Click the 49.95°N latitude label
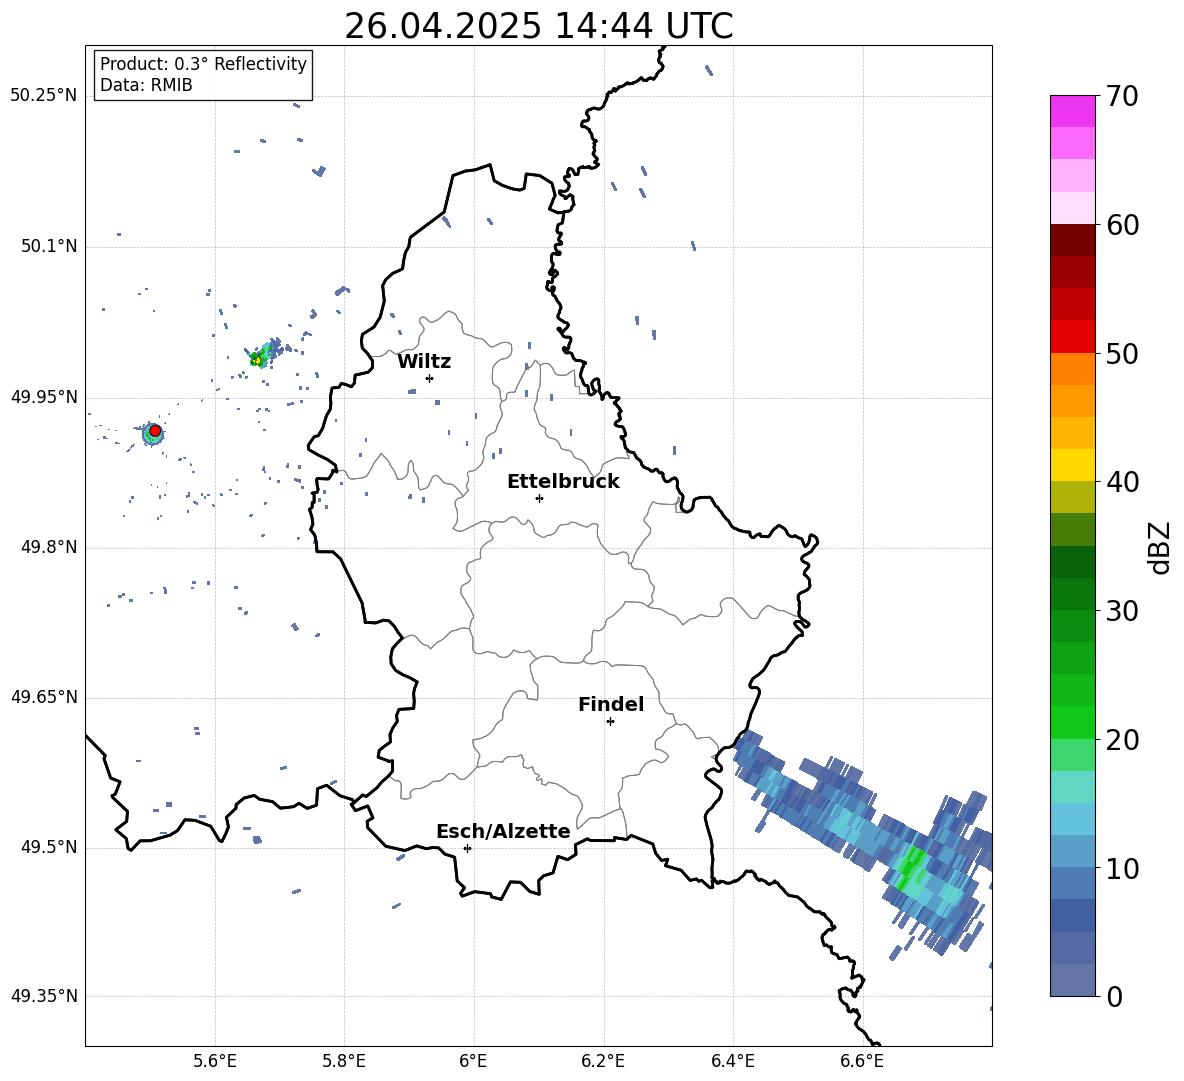 (x=44, y=397)
